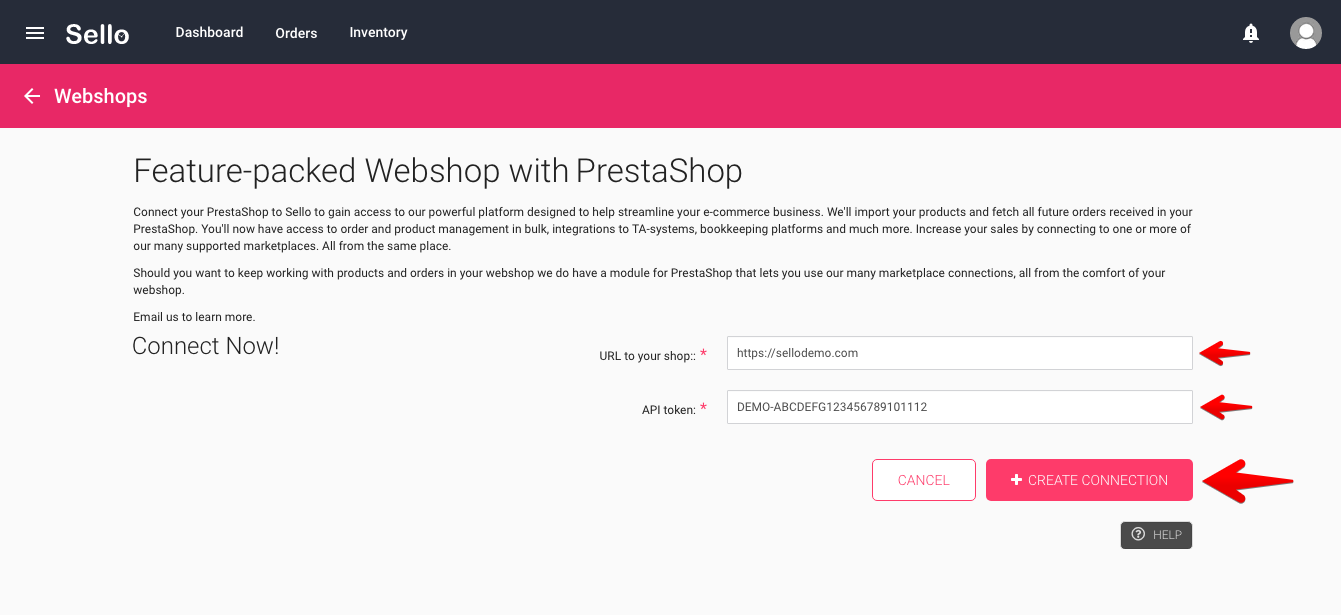Viewport: 1341px width, 615px height.
Task: Focus the URL to your shop field
Action: [x=960, y=353]
